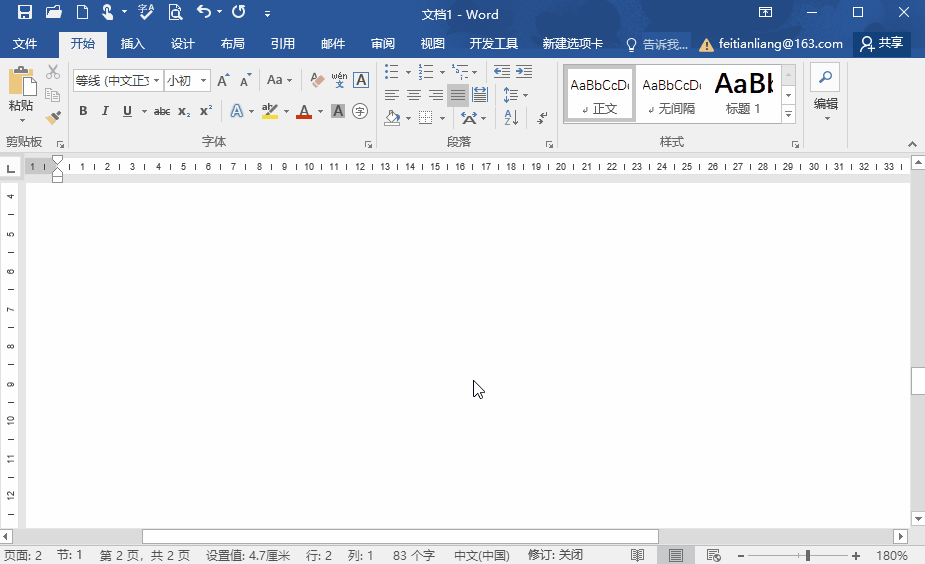
Task: Click the red font color button
Action: tap(304, 111)
